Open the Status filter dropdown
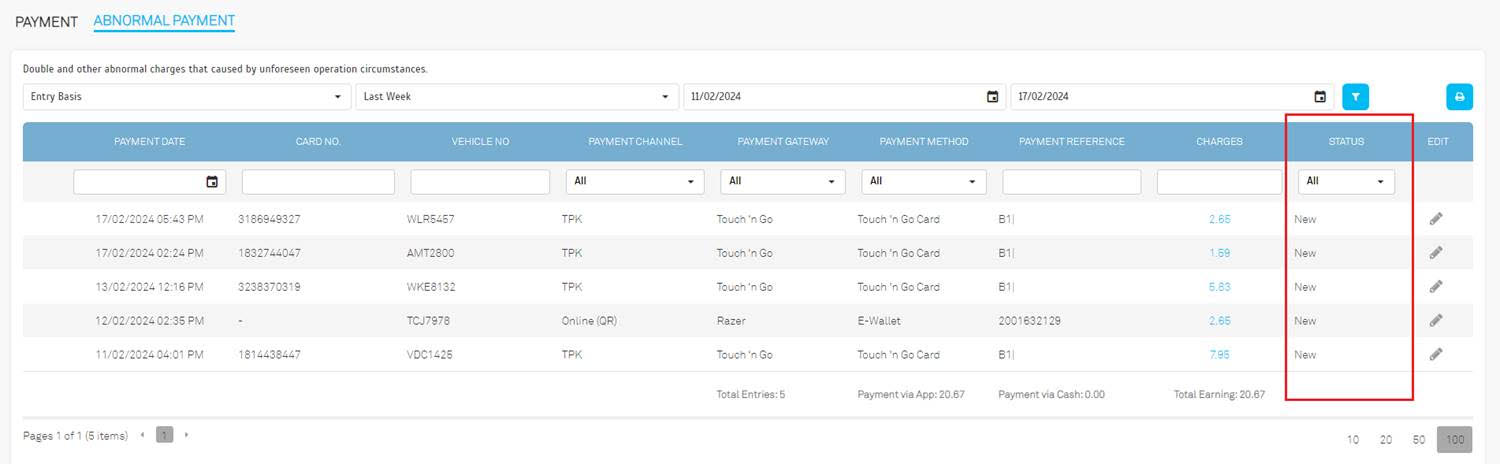The height and width of the screenshot is (464, 1500). pyautogui.click(x=1346, y=182)
